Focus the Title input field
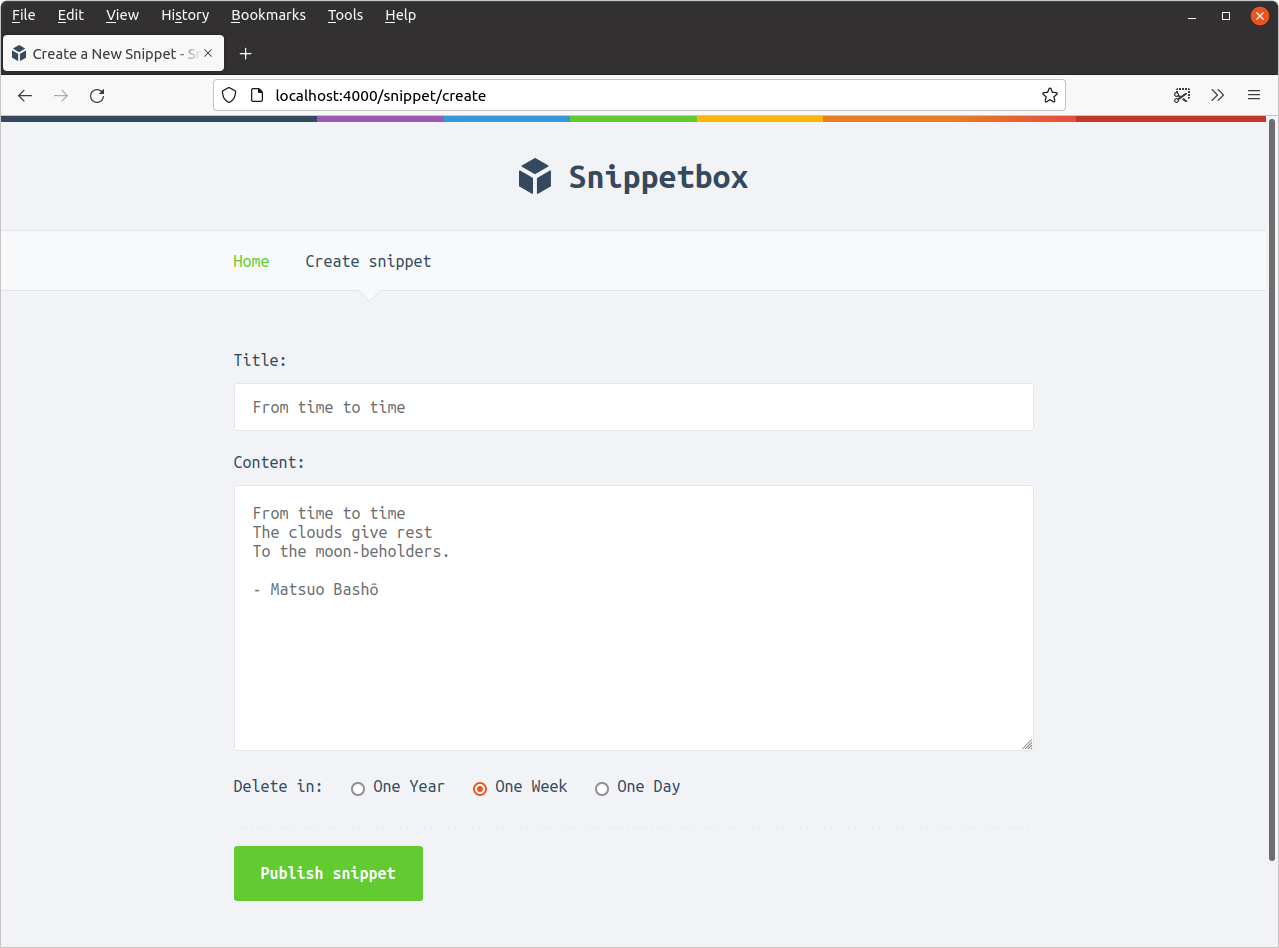 pos(633,407)
